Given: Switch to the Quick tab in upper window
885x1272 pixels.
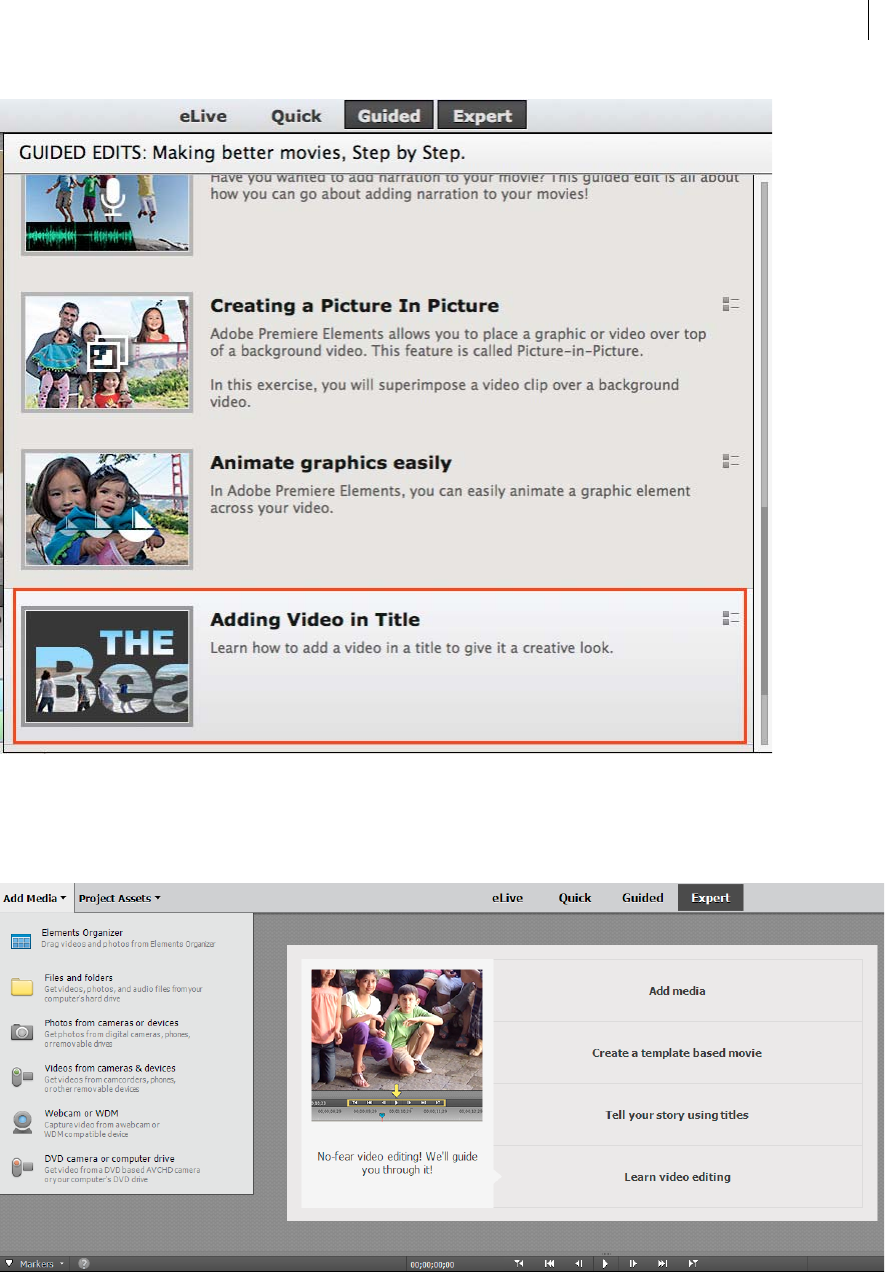Looking at the screenshot, I should pyautogui.click(x=296, y=116).
